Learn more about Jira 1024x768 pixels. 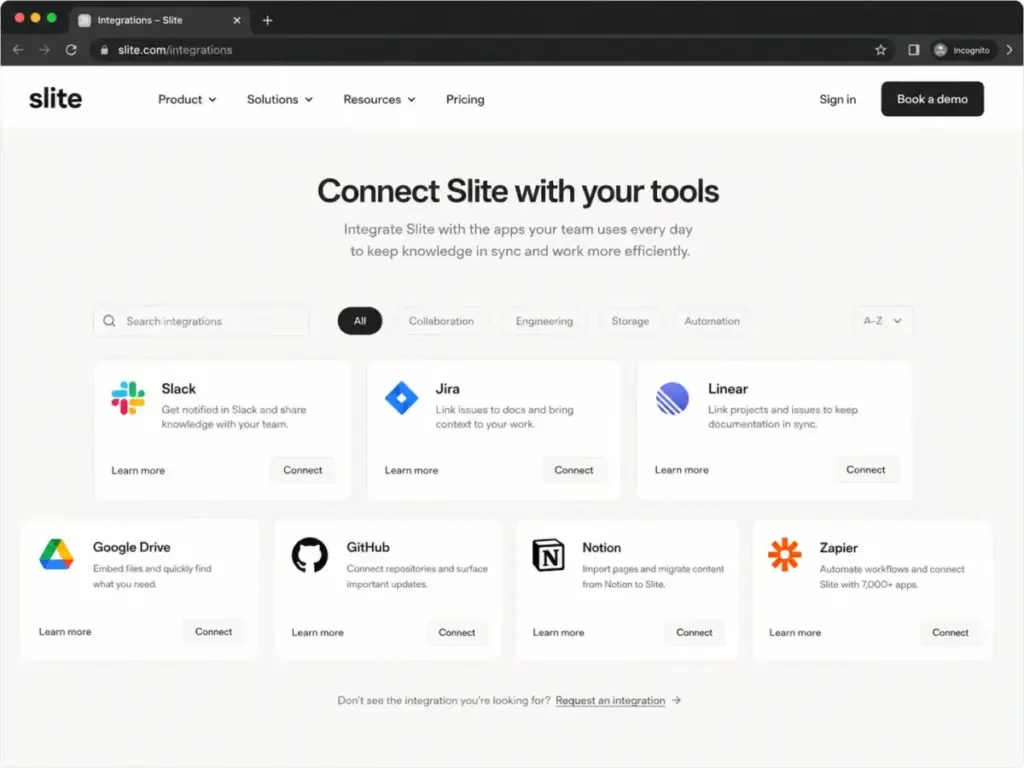point(411,470)
